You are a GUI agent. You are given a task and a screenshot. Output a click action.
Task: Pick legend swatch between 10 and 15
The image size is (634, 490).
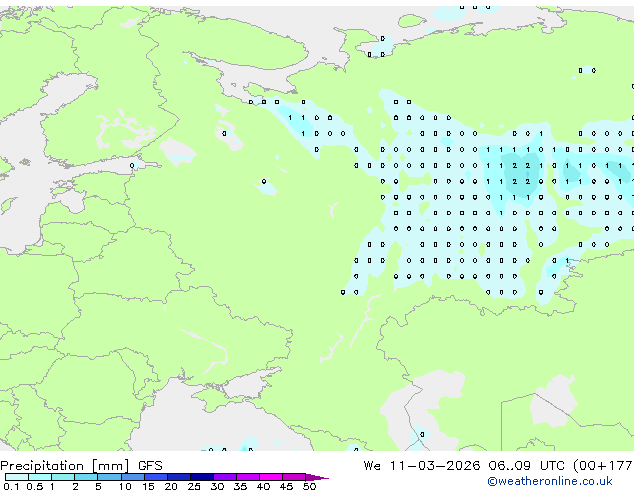(132, 477)
